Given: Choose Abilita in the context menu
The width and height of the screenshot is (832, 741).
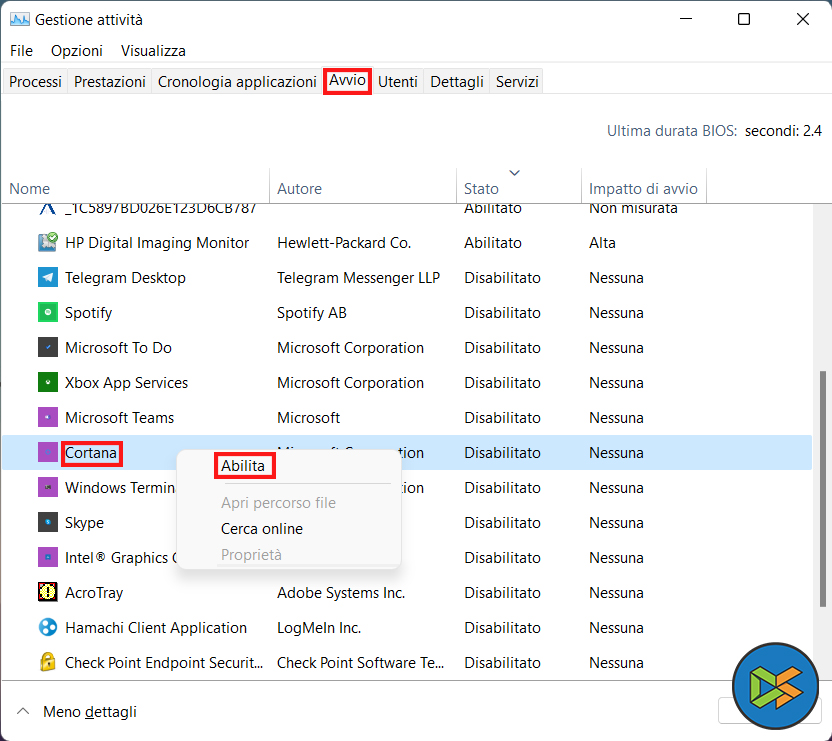Looking at the screenshot, I should tap(243, 466).
